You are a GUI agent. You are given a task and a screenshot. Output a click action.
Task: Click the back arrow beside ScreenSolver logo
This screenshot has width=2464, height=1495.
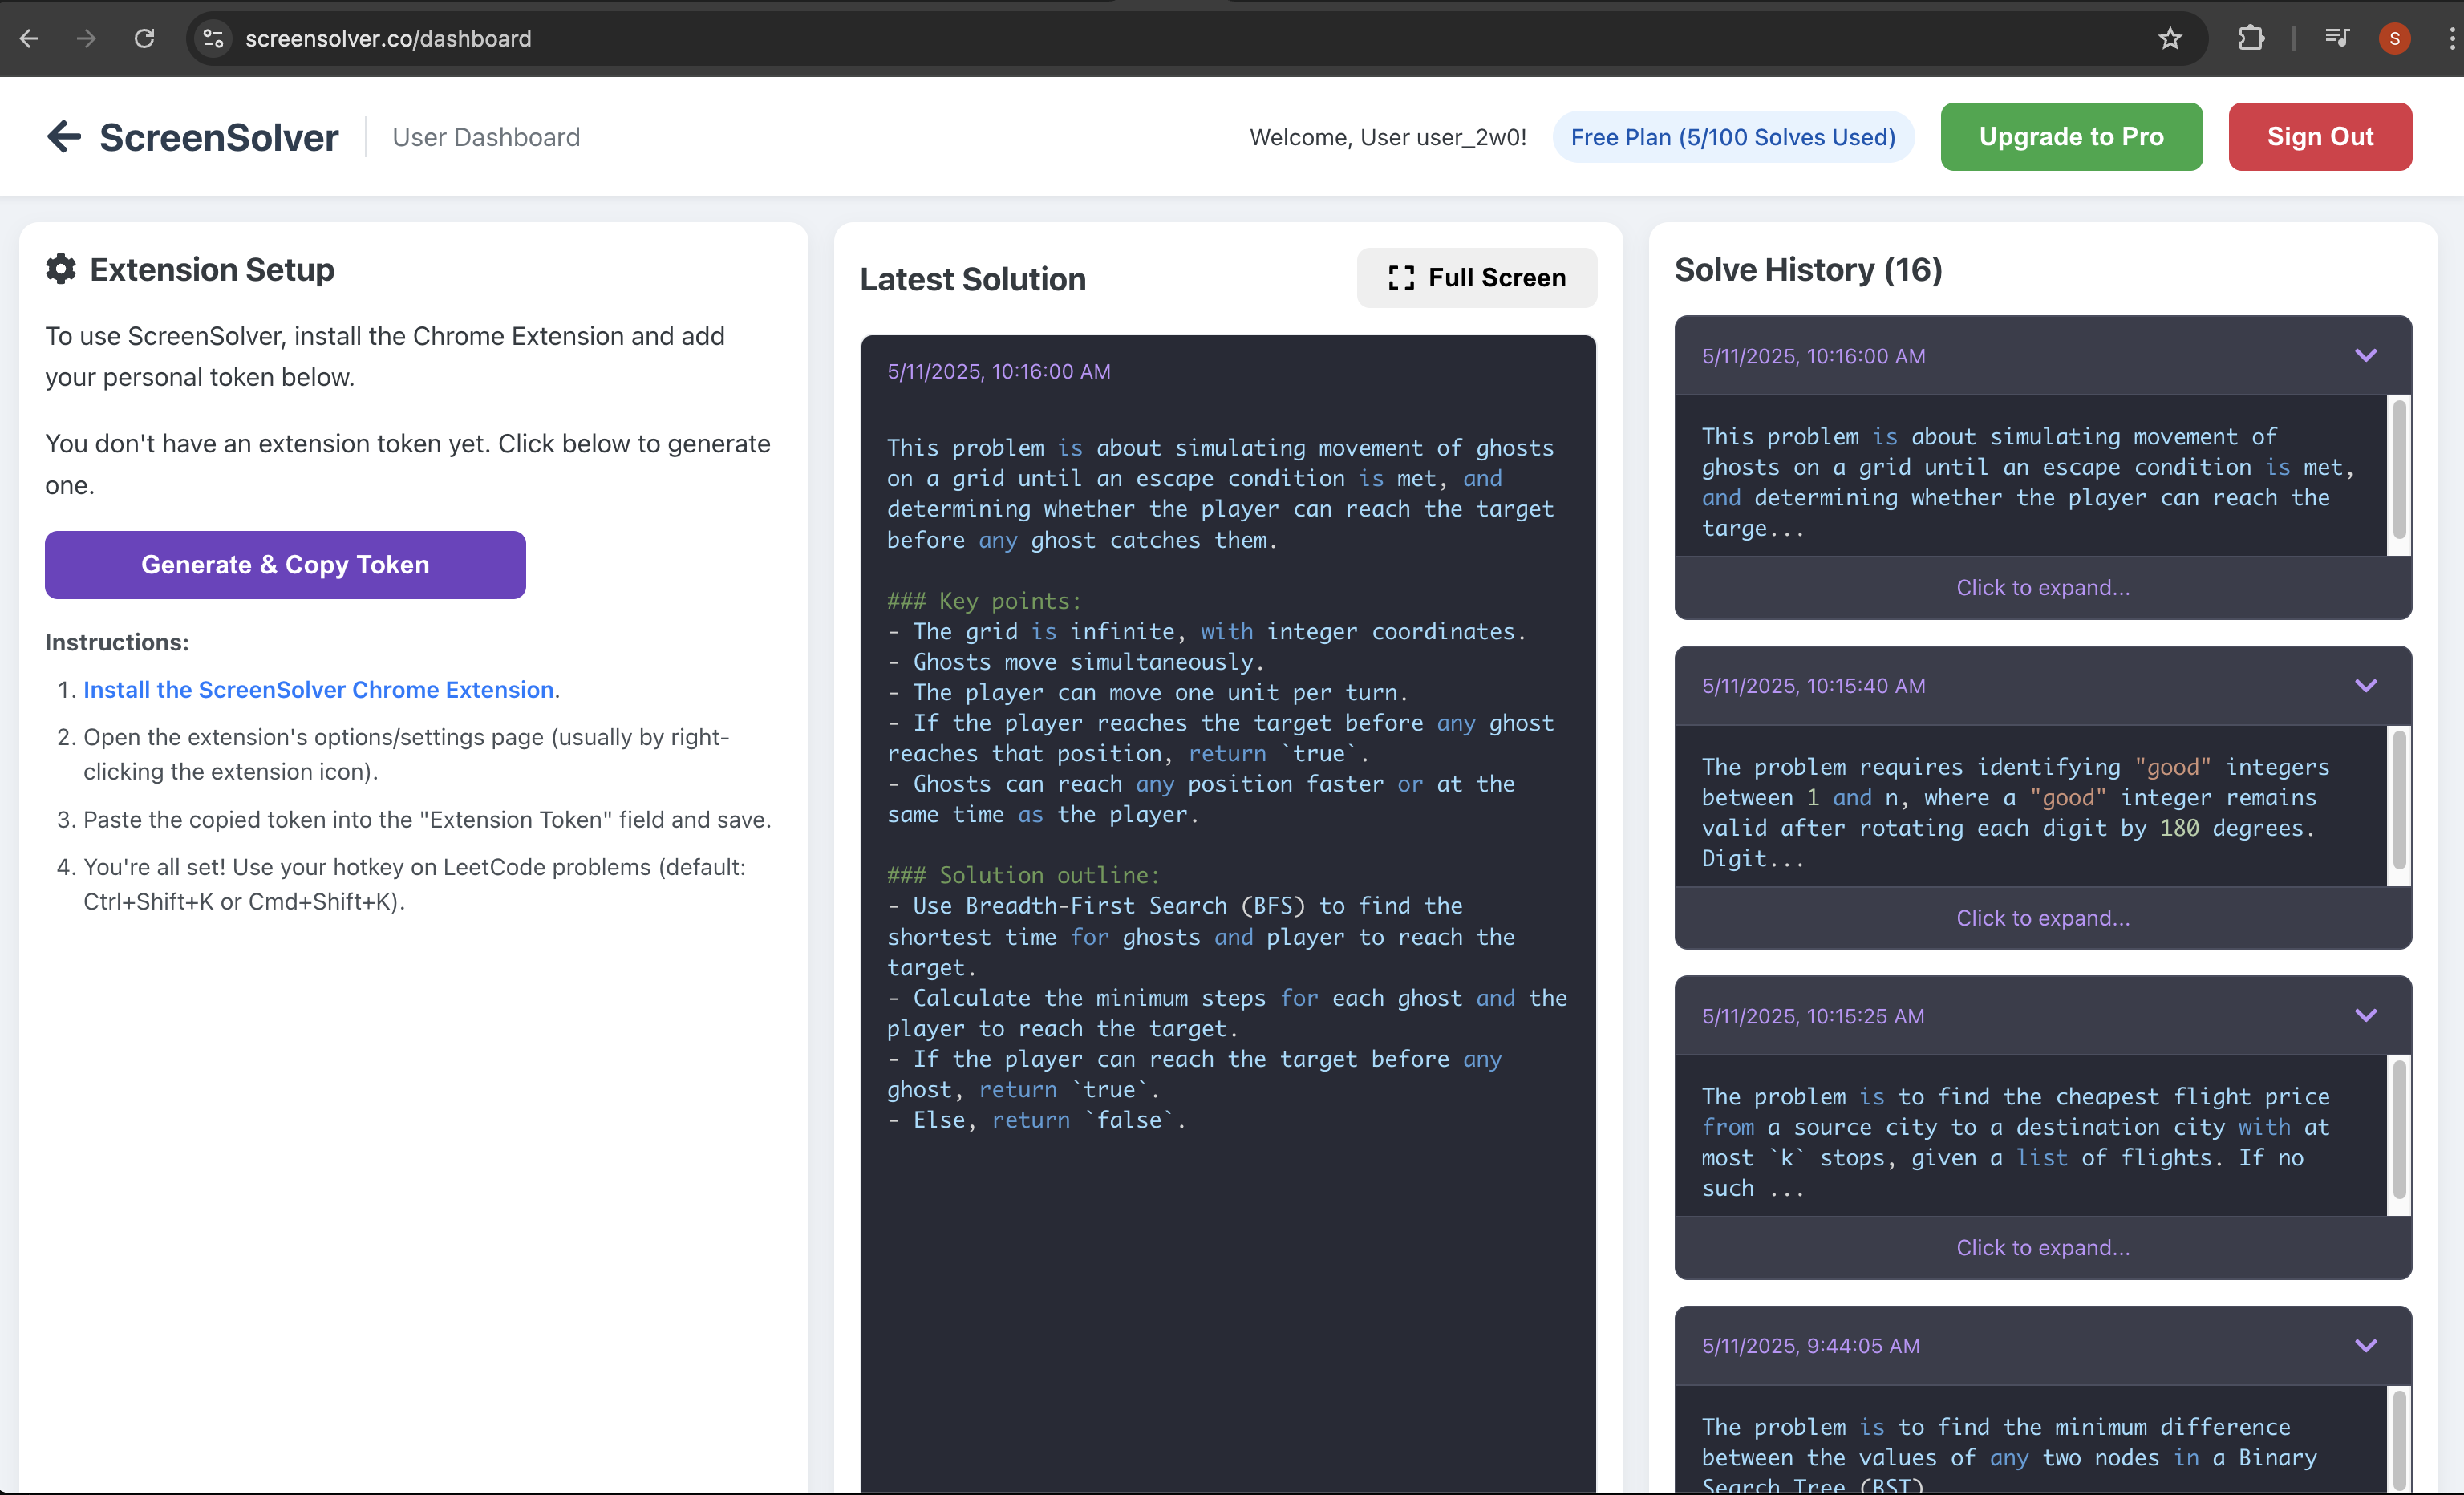(x=64, y=136)
